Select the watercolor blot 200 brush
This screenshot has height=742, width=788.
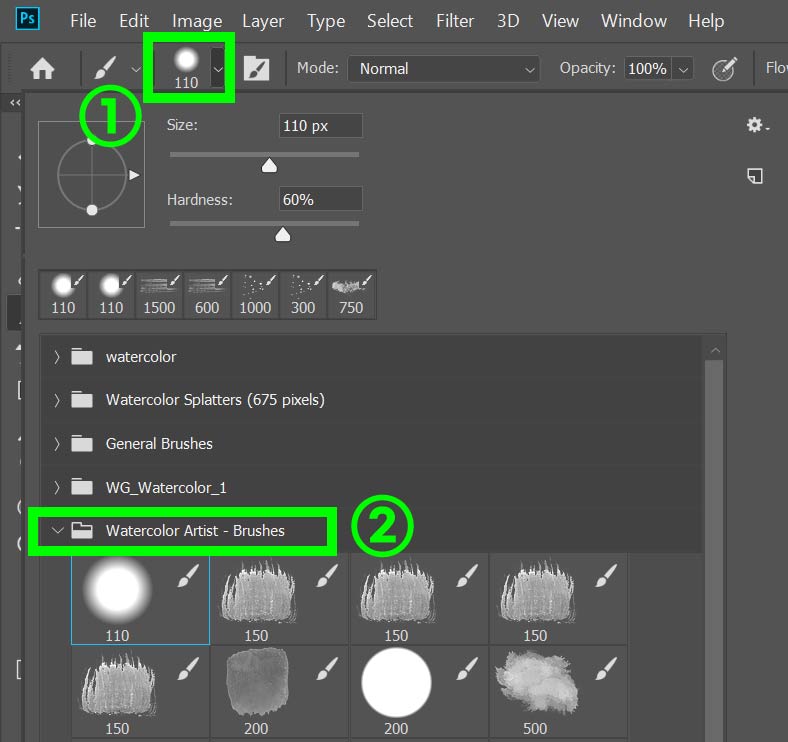[x=279, y=692]
